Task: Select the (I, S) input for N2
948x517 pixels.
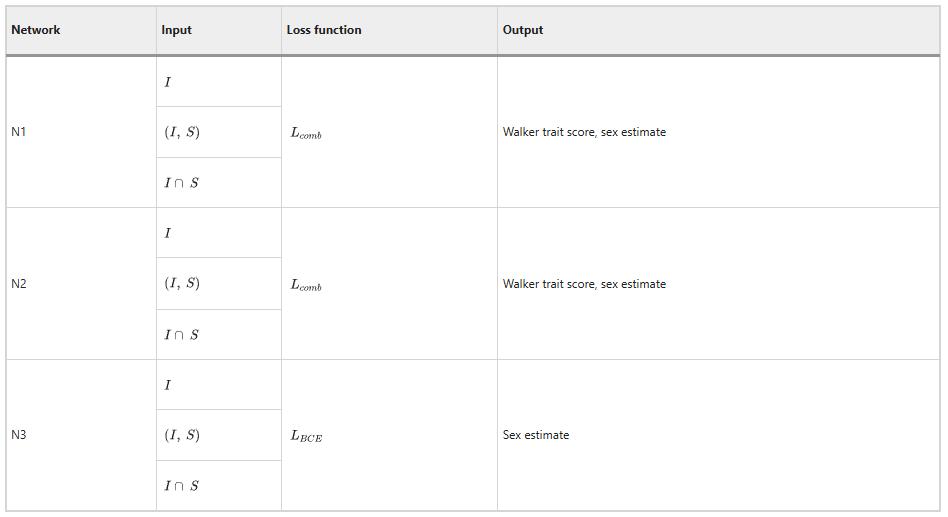Action: pos(182,284)
